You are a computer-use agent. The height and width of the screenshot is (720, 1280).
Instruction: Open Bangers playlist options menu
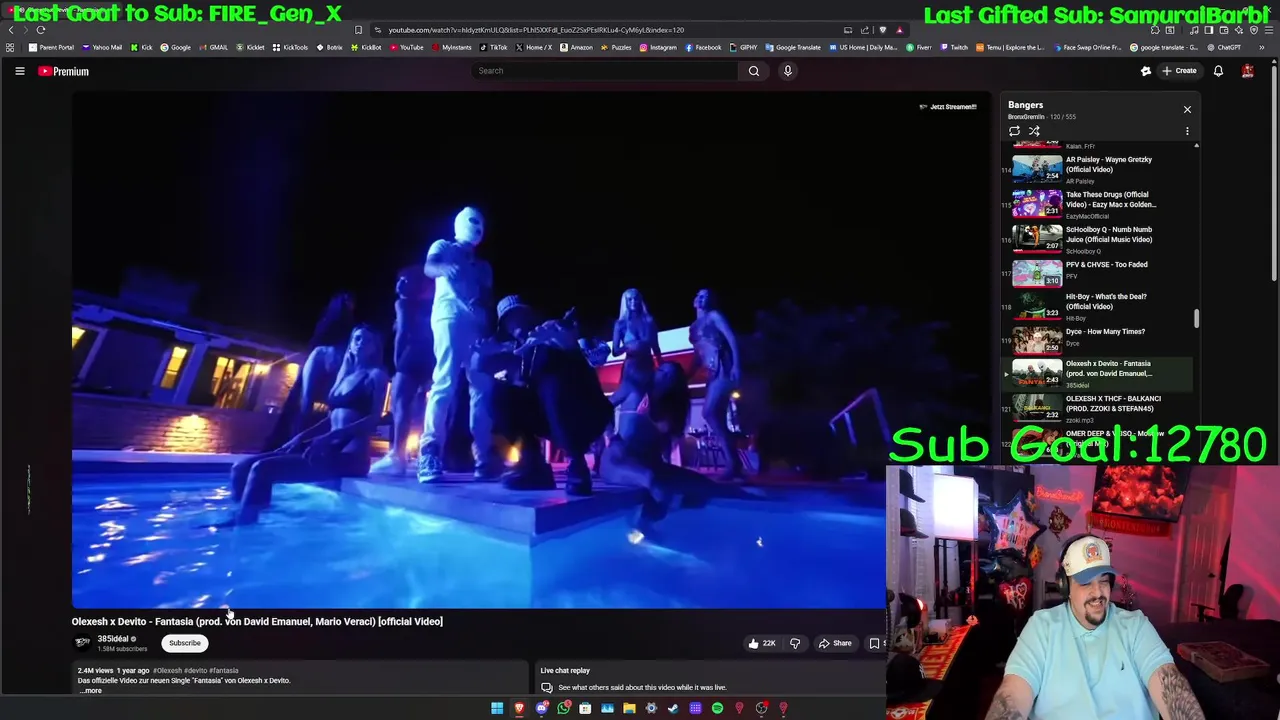click(x=1187, y=131)
